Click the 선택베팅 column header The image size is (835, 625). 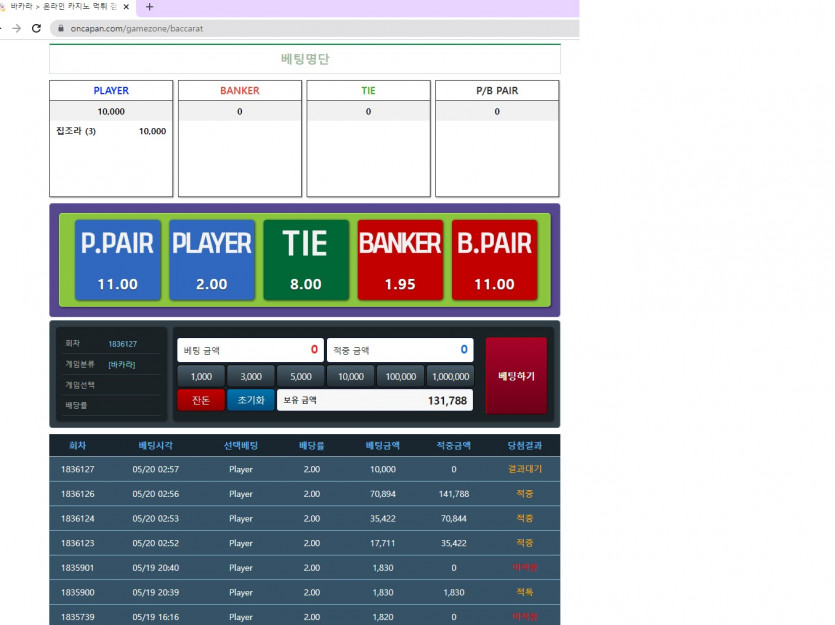click(241, 446)
